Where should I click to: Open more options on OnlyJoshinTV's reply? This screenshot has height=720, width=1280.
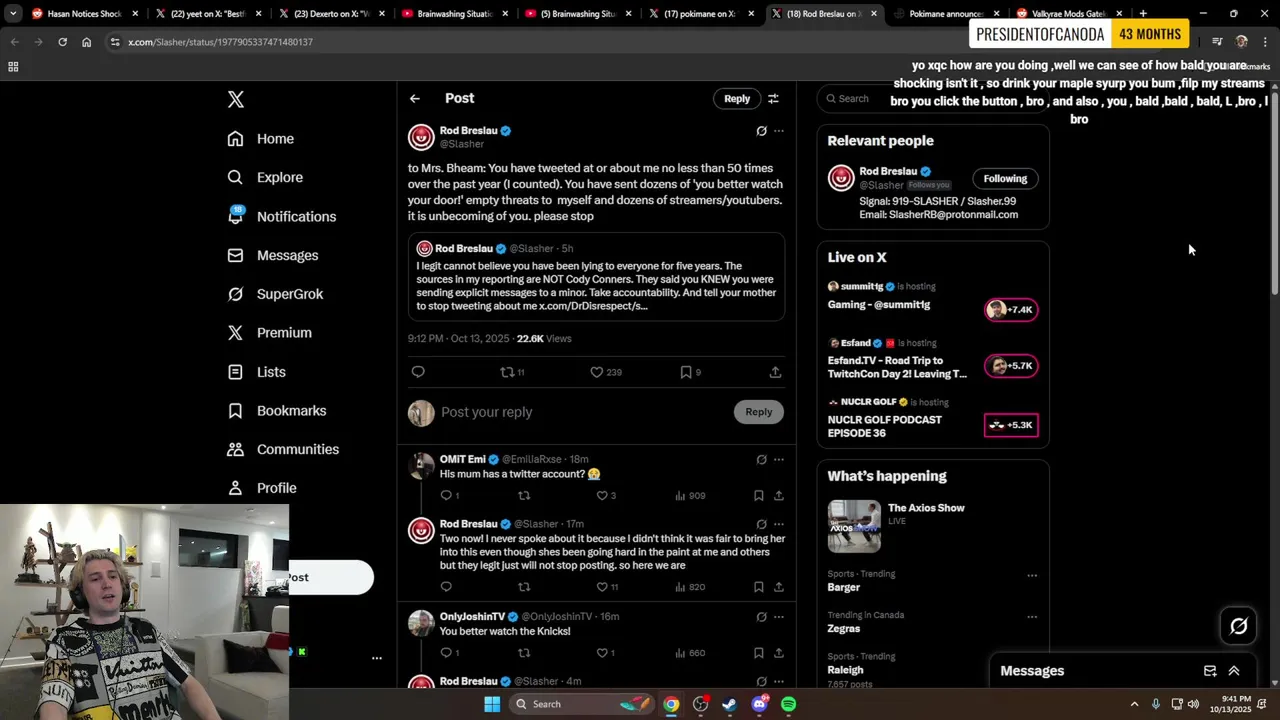779,617
